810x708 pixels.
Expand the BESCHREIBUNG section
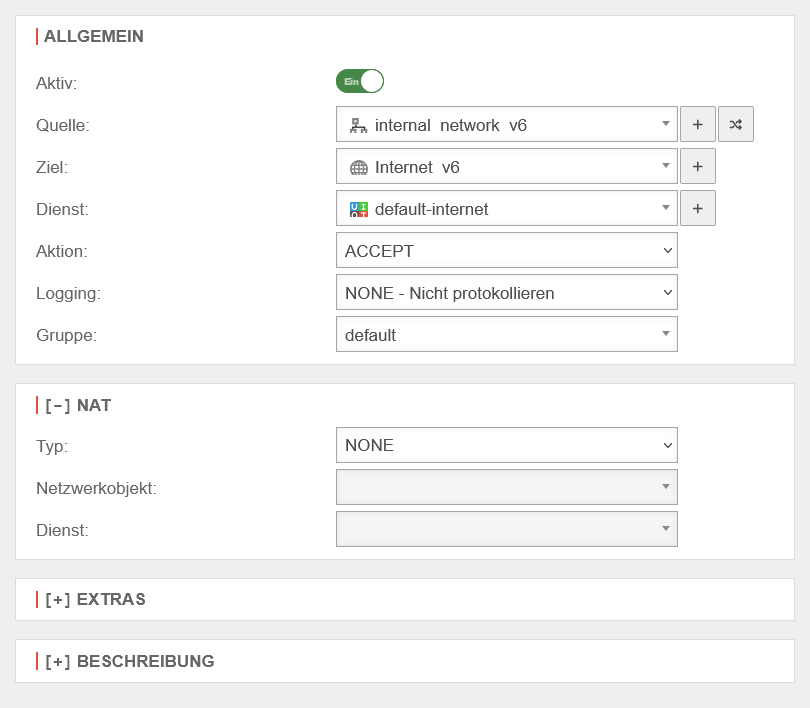point(58,661)
